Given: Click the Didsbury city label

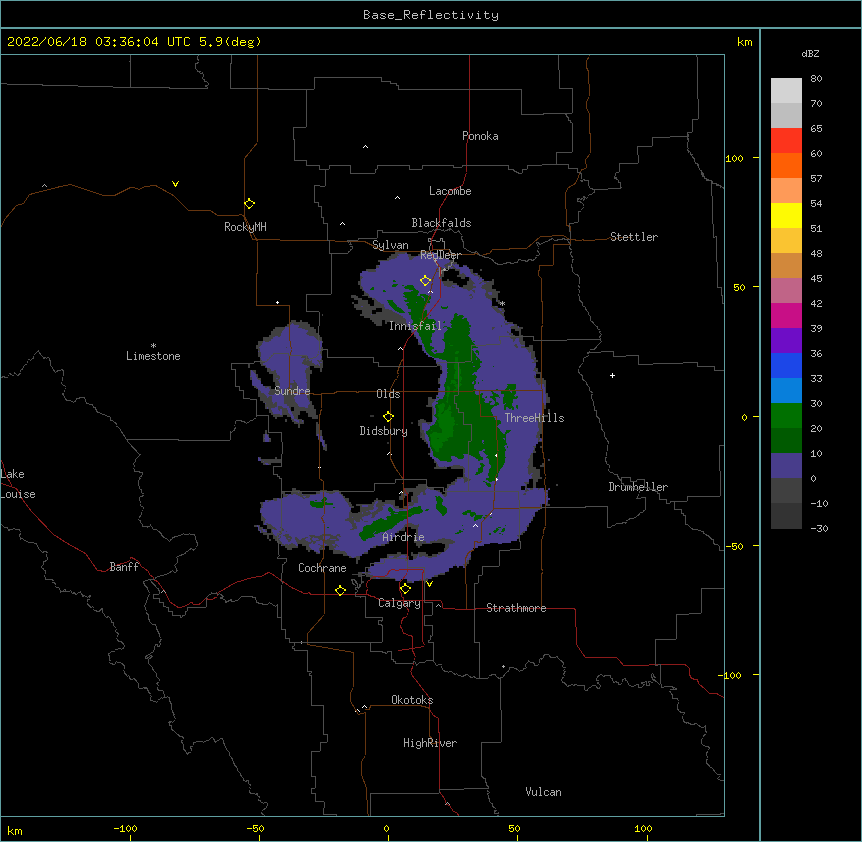Looking at the screenshot, I should [x=384, y=431].
